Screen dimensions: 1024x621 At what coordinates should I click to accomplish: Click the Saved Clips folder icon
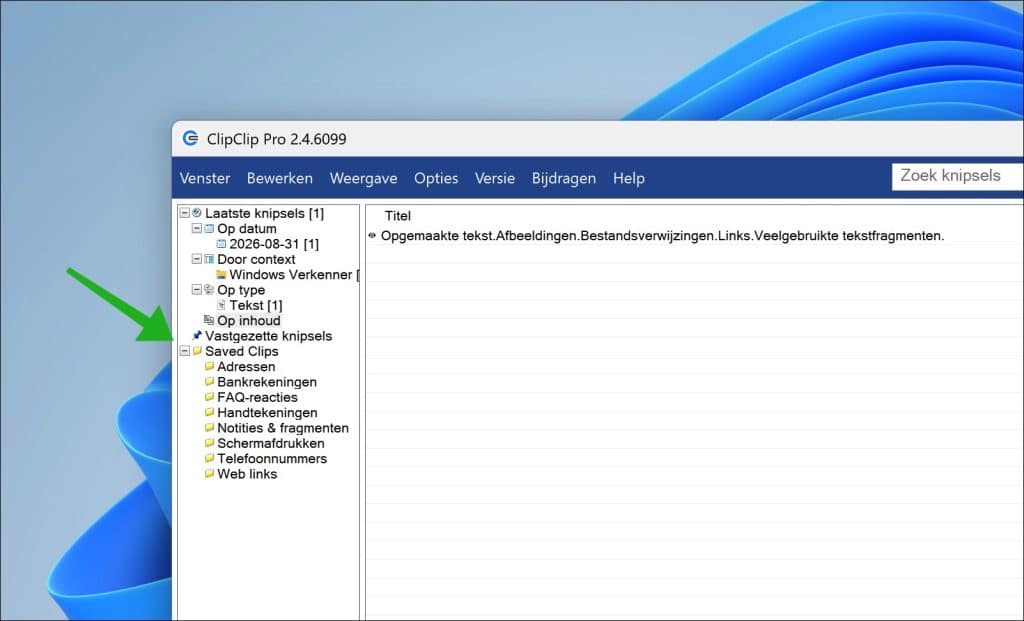pyautogui.click(x=197, y=351)
